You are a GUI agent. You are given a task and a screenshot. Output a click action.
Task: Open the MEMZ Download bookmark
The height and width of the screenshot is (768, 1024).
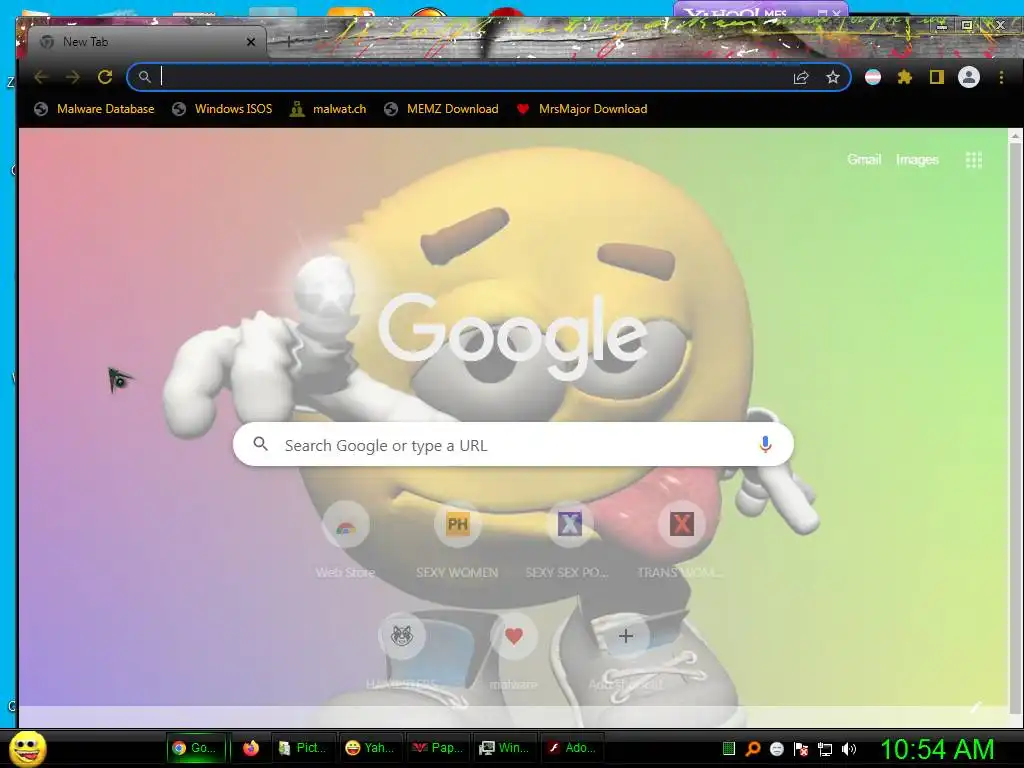coord(441,109)
